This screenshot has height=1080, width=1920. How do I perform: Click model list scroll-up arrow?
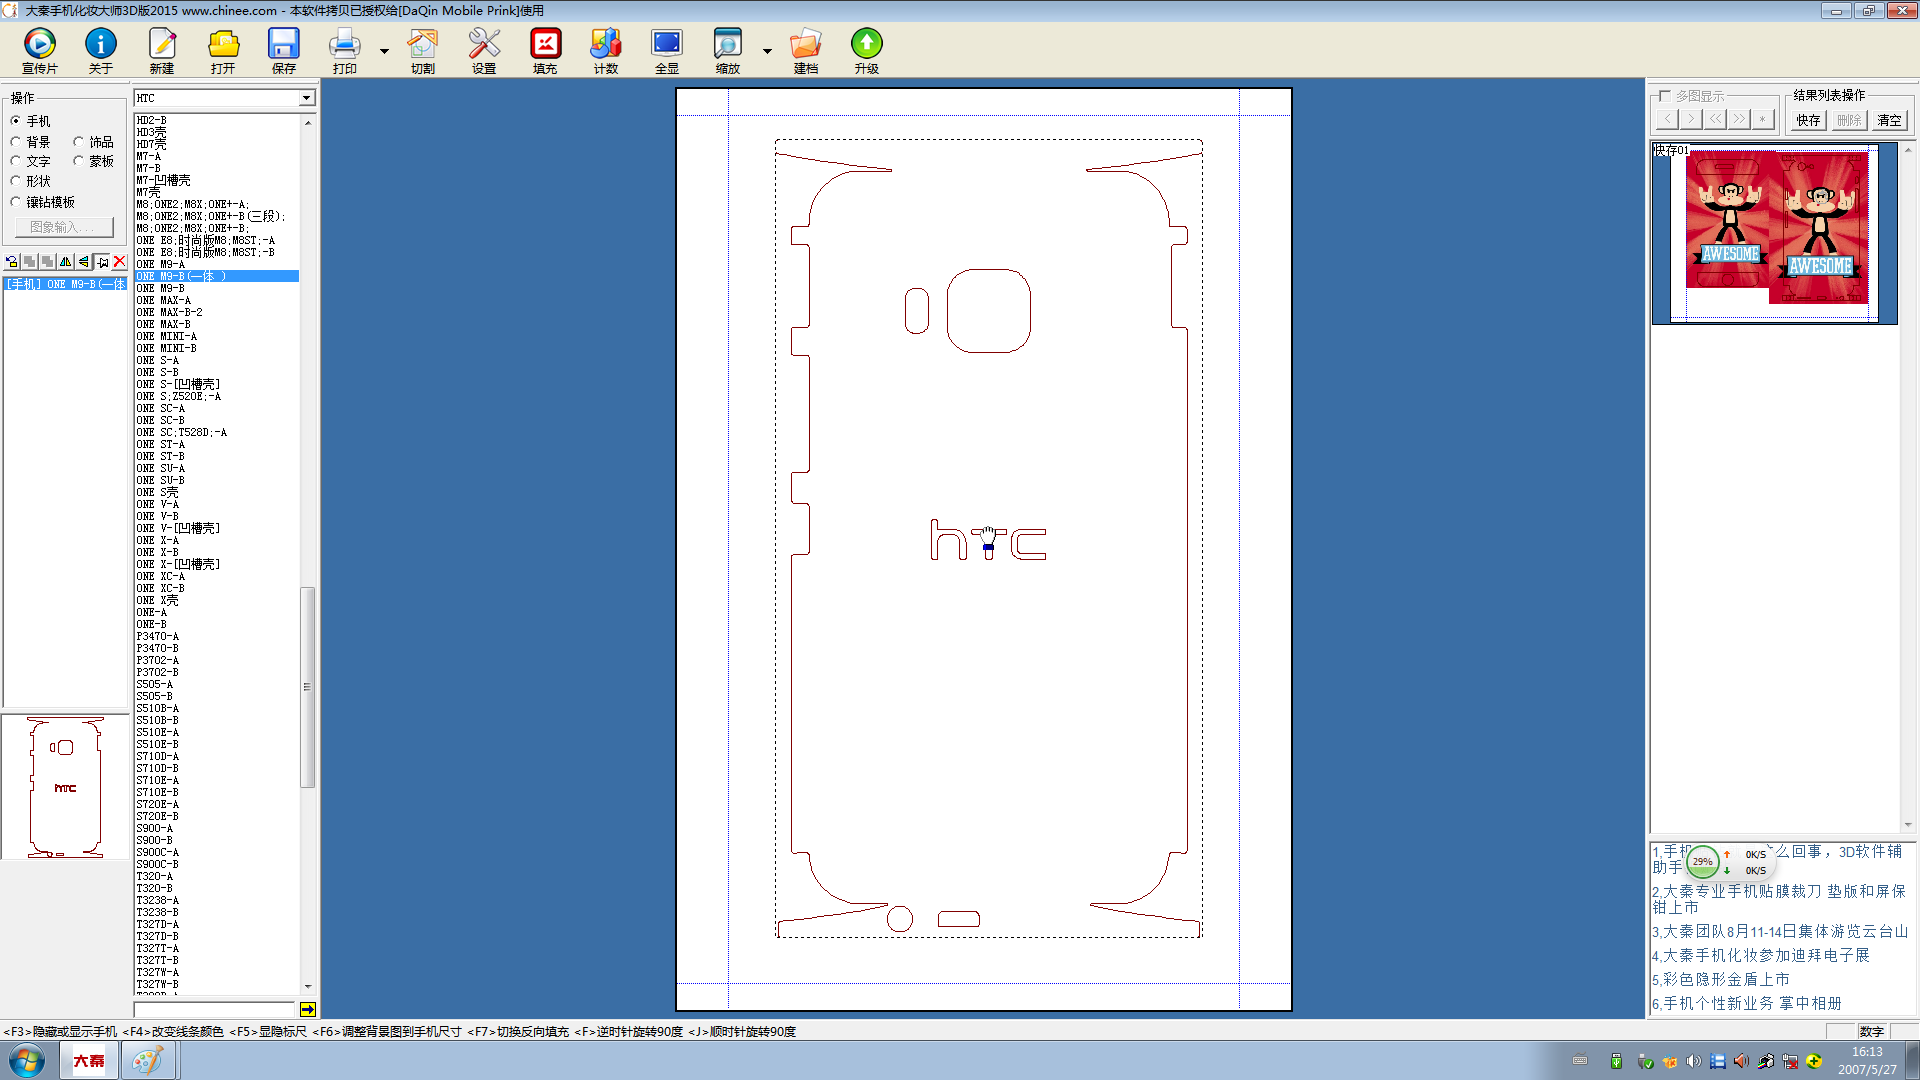coord(308,122)
